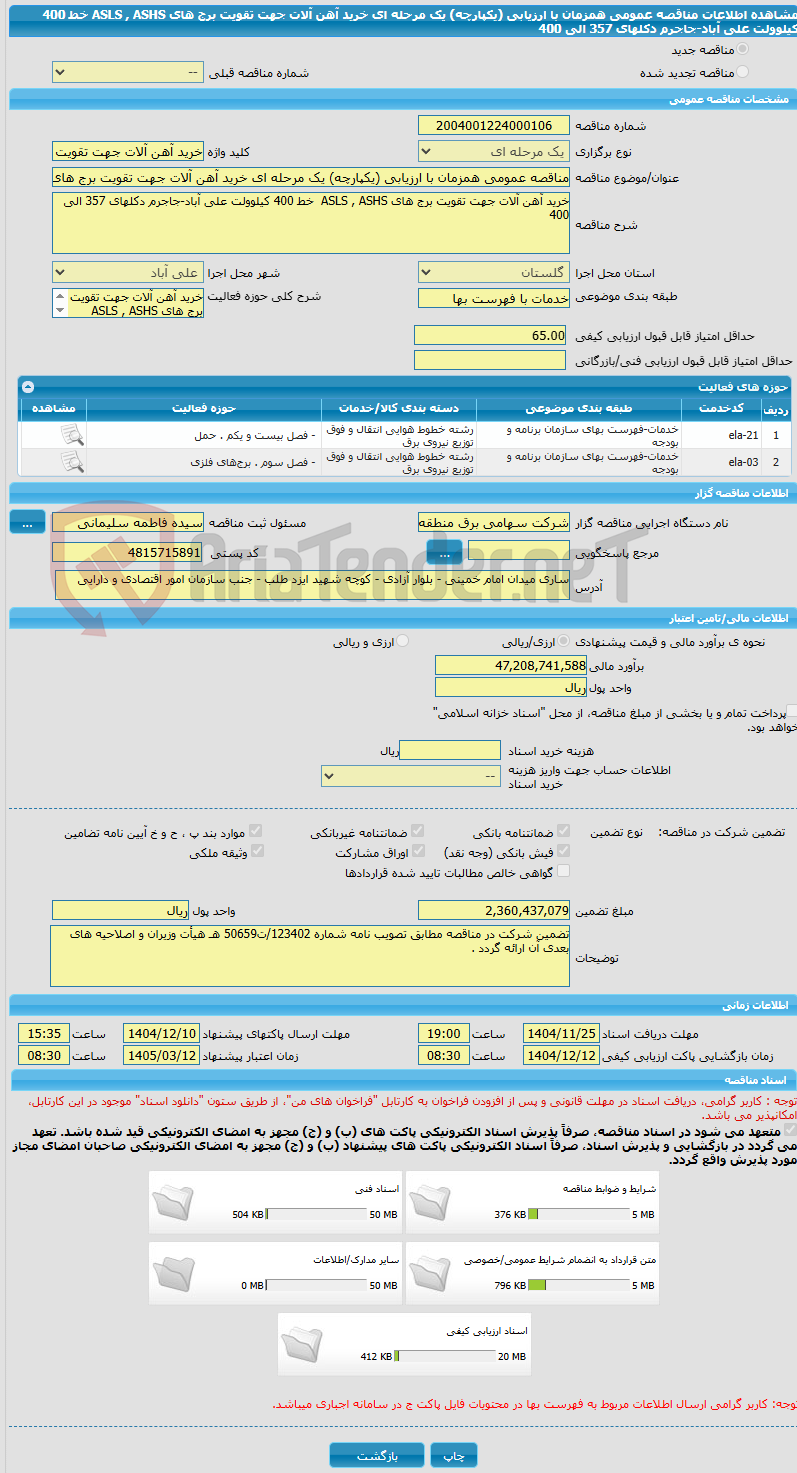Click the بازگشت back button
This screenshot has height=1473, width=797.
(377, 1455)
